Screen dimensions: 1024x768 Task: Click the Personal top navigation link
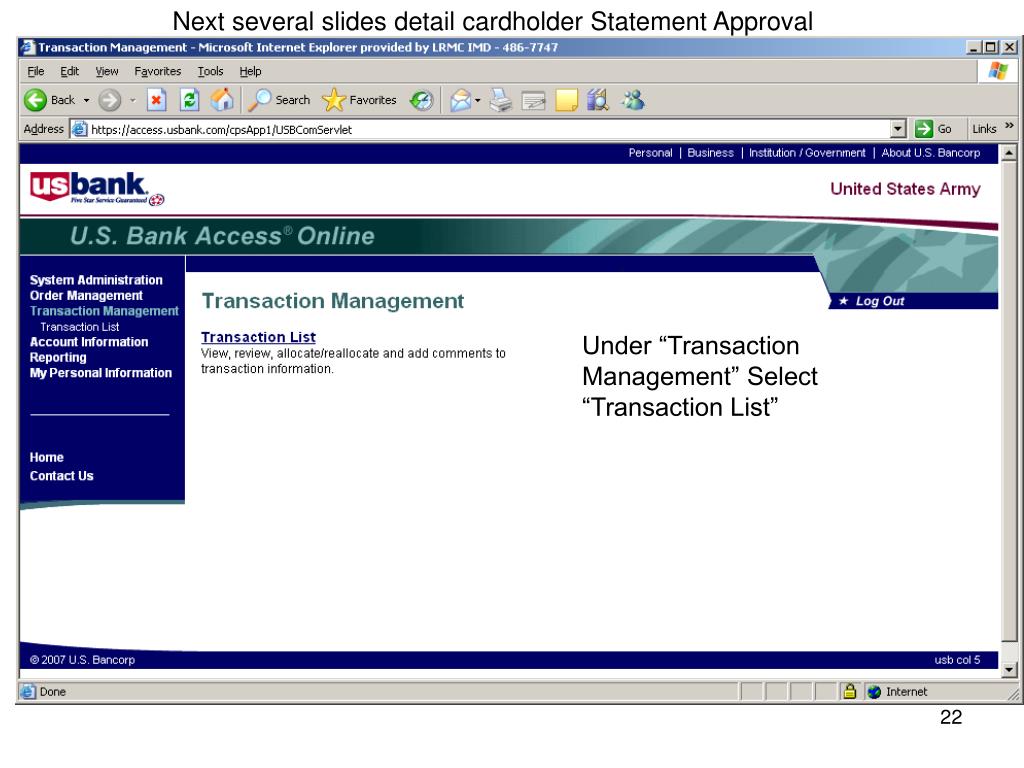point(650,153)
